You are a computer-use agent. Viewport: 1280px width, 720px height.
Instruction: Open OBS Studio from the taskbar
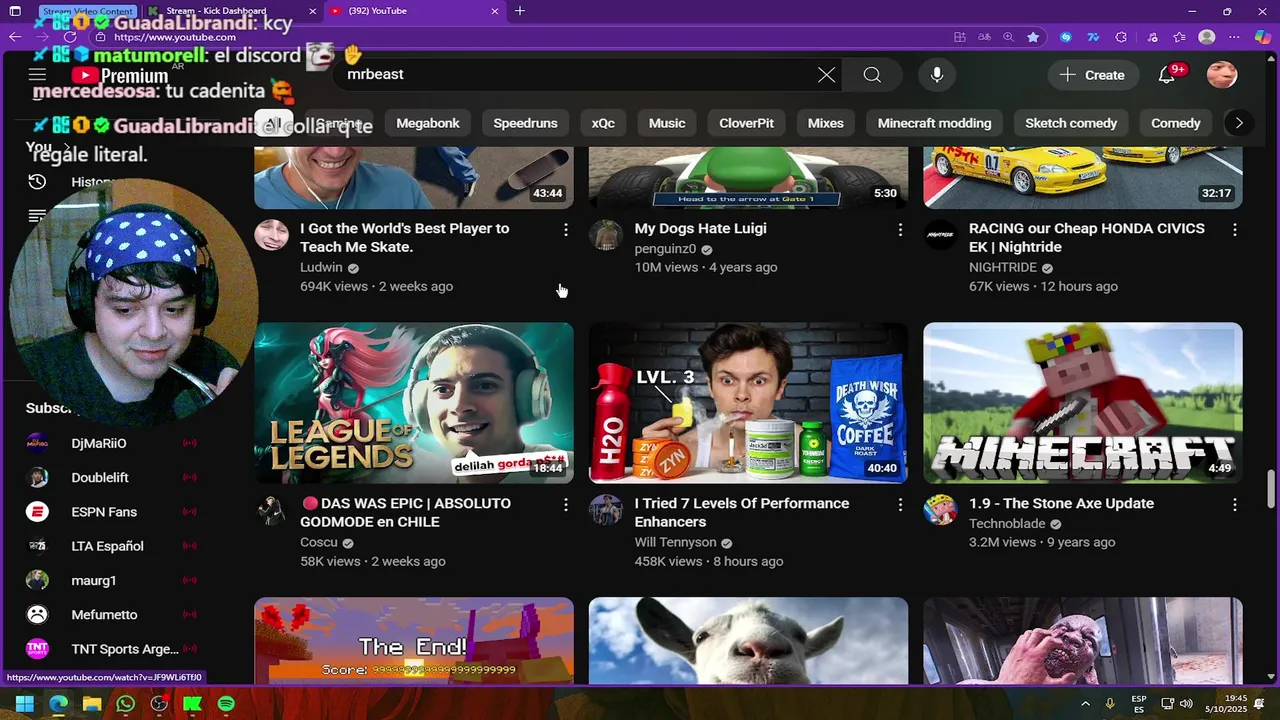tap(159, 704)
